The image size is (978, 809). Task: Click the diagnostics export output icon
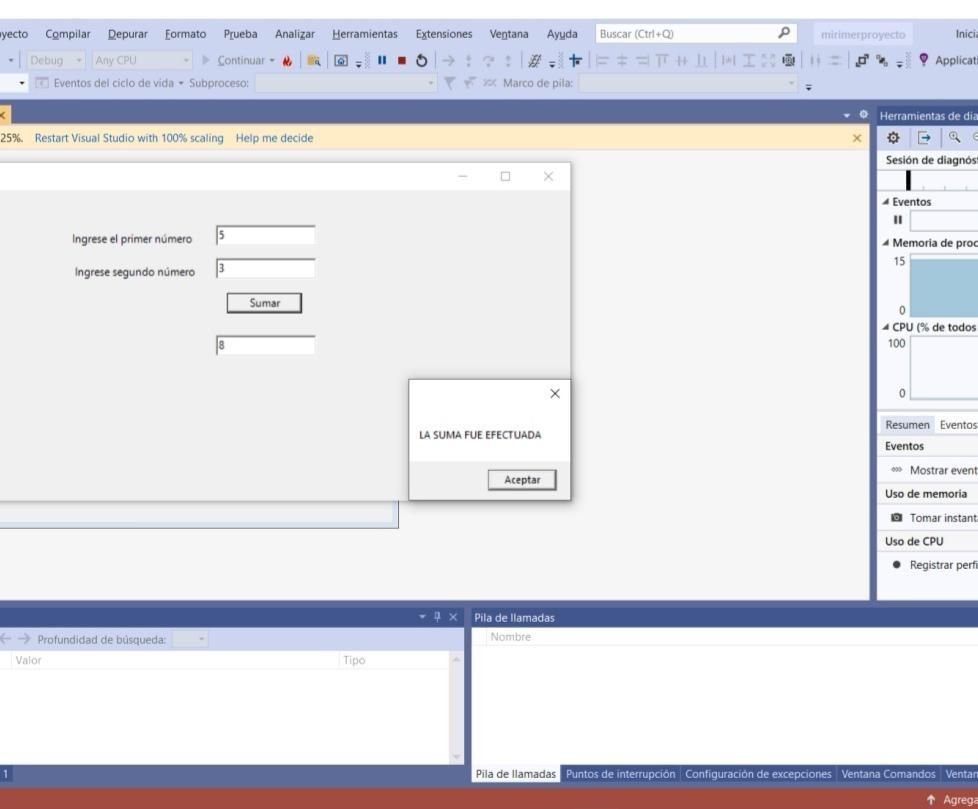(924, 138)
